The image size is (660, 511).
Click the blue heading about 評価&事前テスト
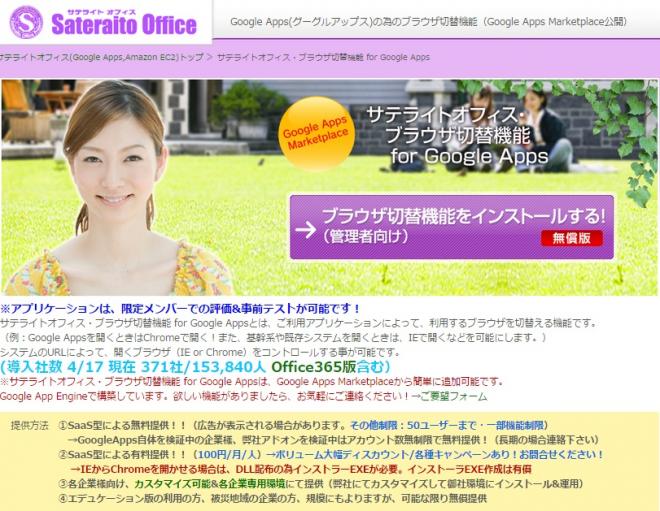(x=180, y=309)
